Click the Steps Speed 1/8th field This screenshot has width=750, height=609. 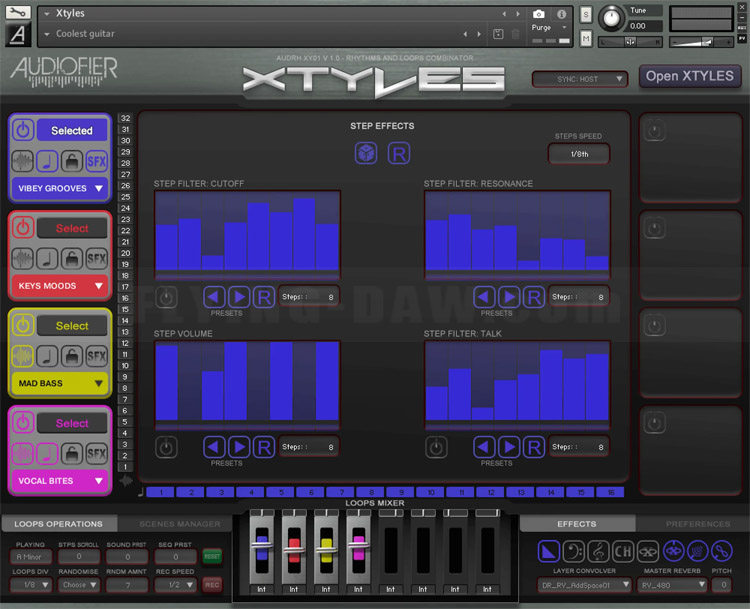pyautogui.click(x=579, y=154)
